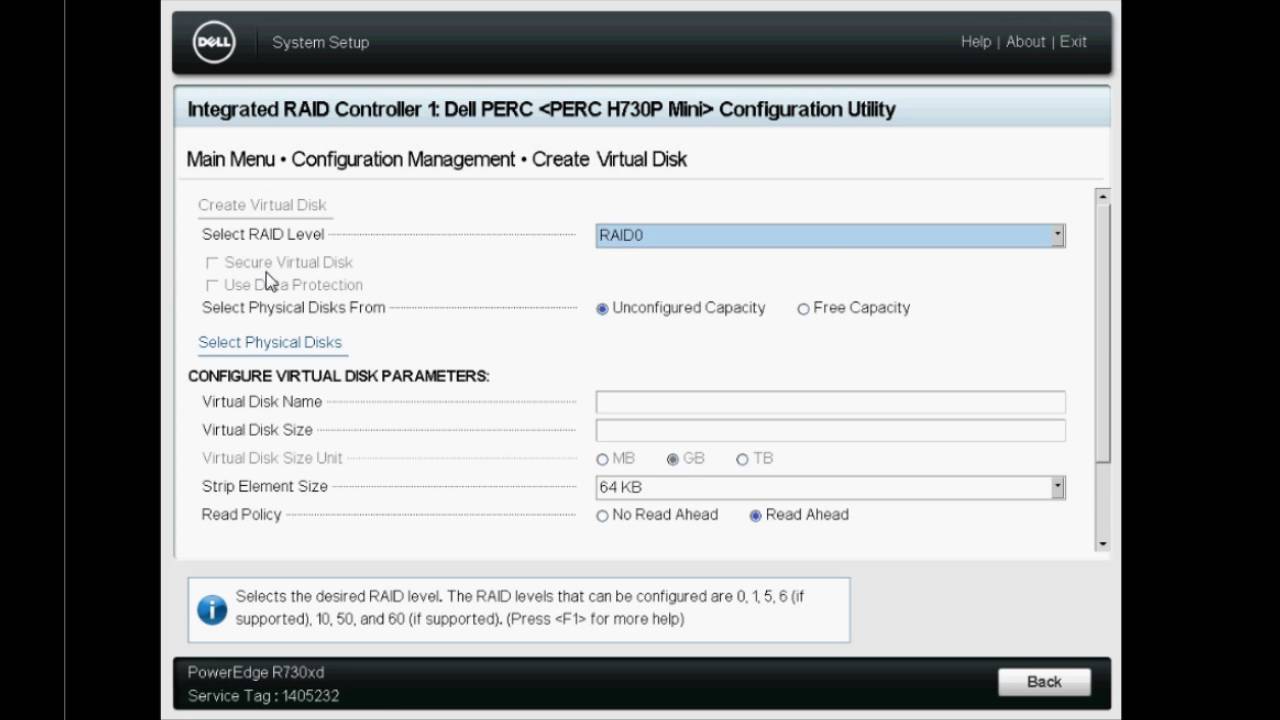Click the Service Tag : 1405232 text
This screenshot has width=1280, height=720.
point(264,696)
